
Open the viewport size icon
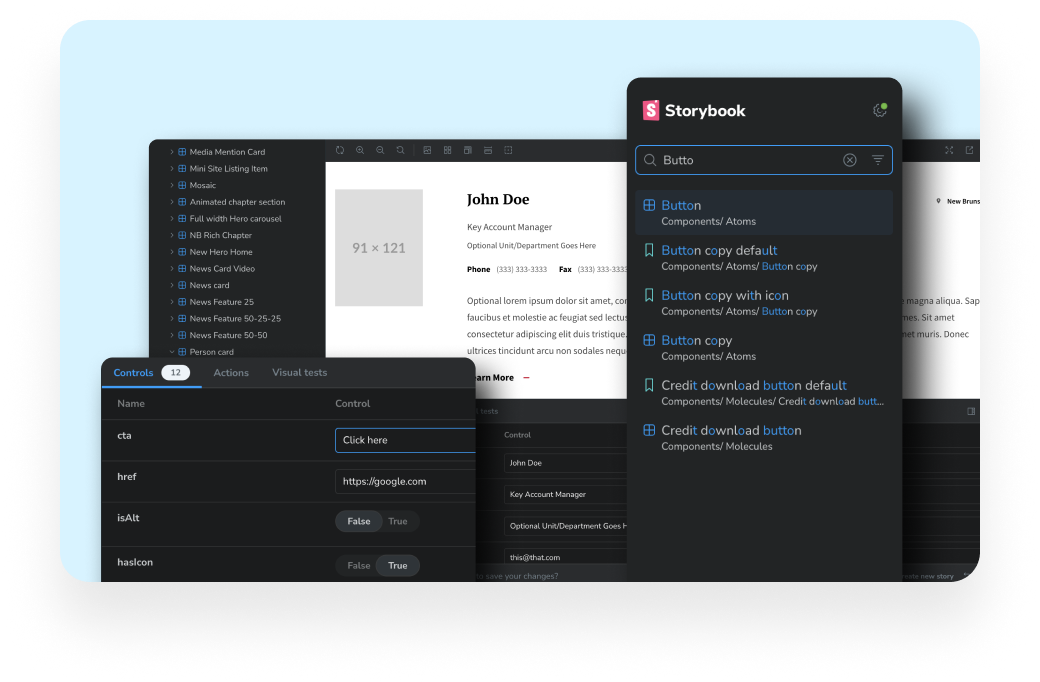(x=468, y=150)
